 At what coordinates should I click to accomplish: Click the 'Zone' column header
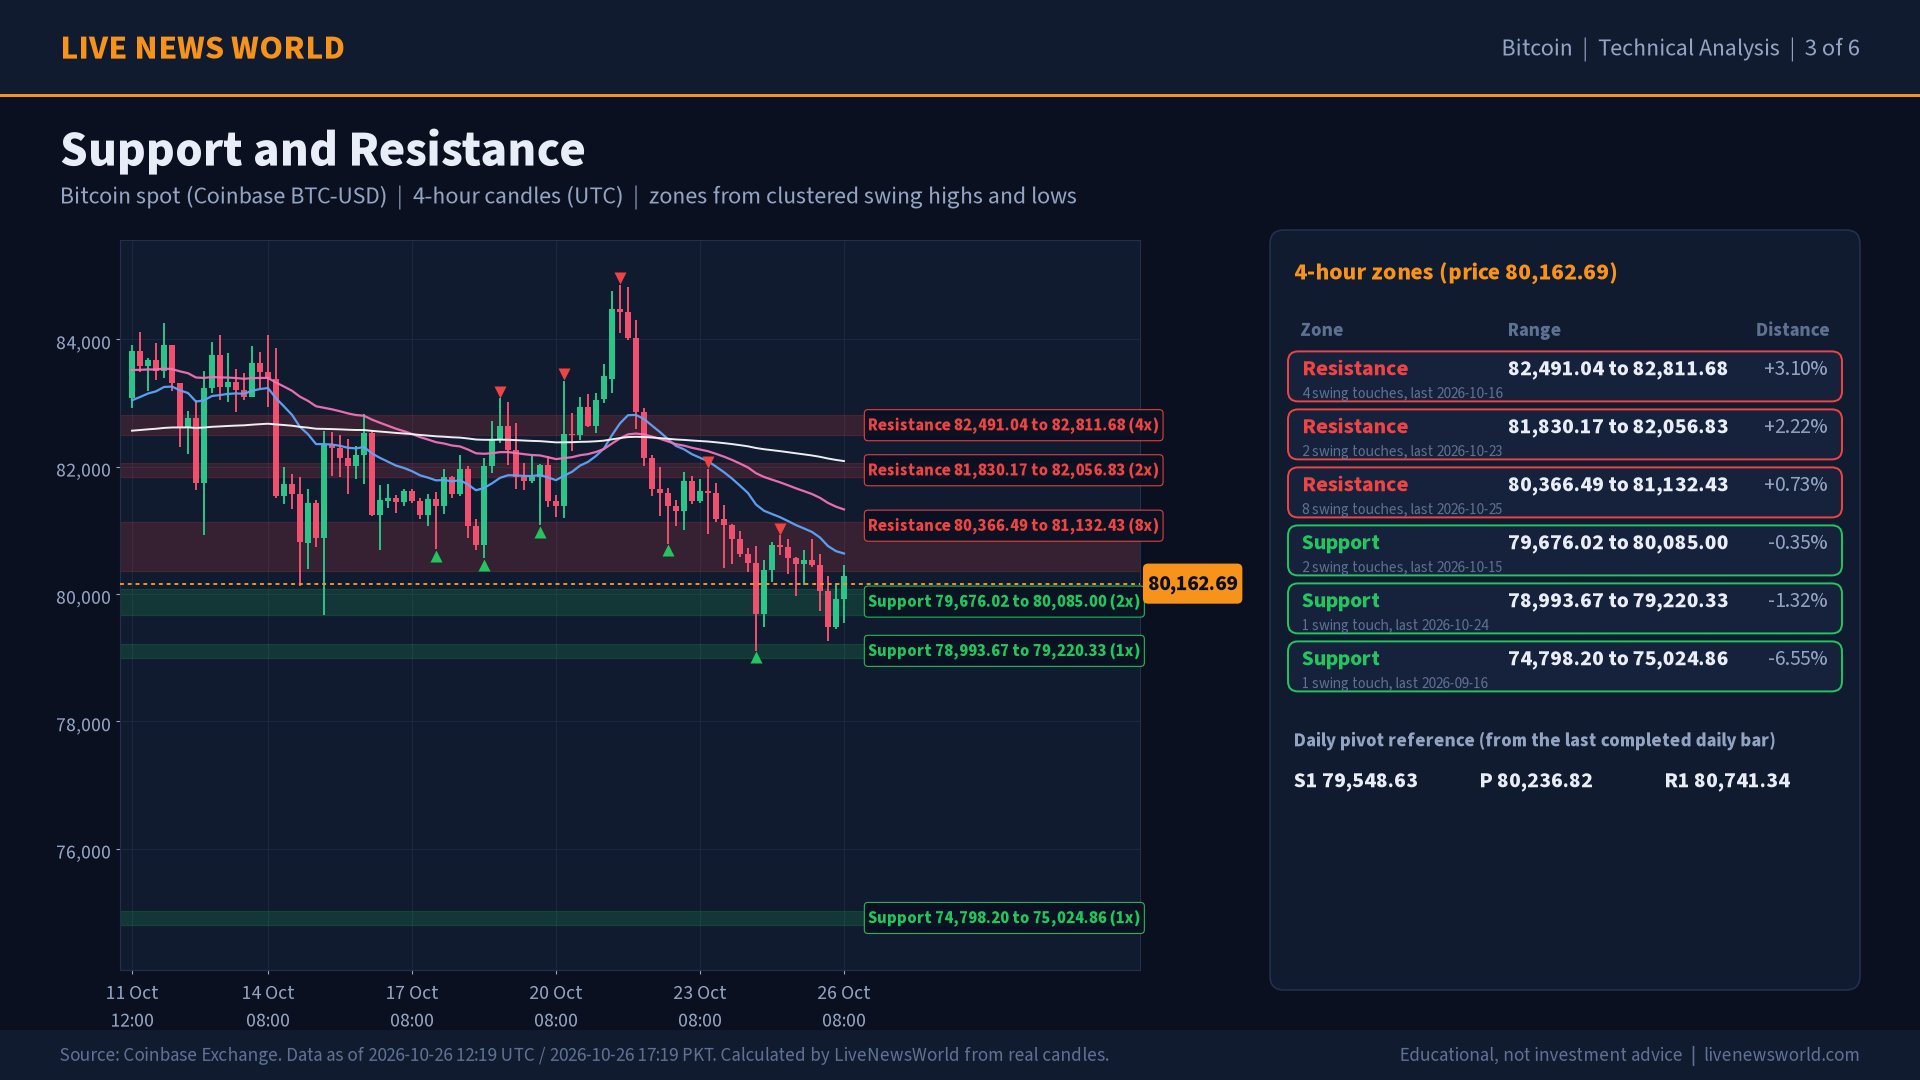(x=1321, y=330)
